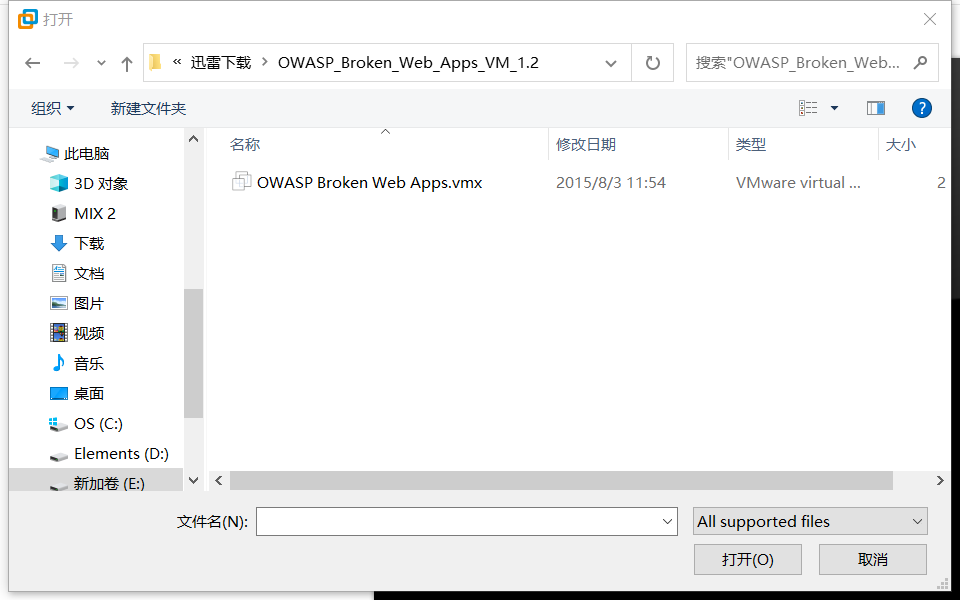
Task: Click the horizontal scrollbar thumb
Action: (x=561, y=481)
